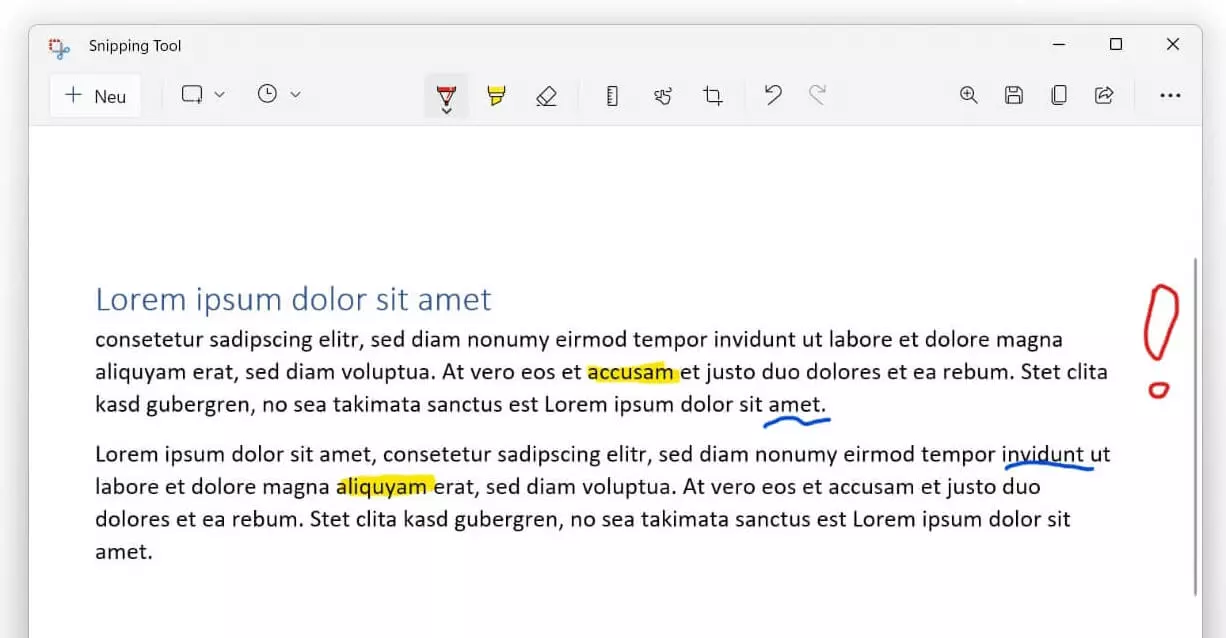1226x638 pixels.
Task: Click the zoom magnifier icon
Action: coord(968,95)
